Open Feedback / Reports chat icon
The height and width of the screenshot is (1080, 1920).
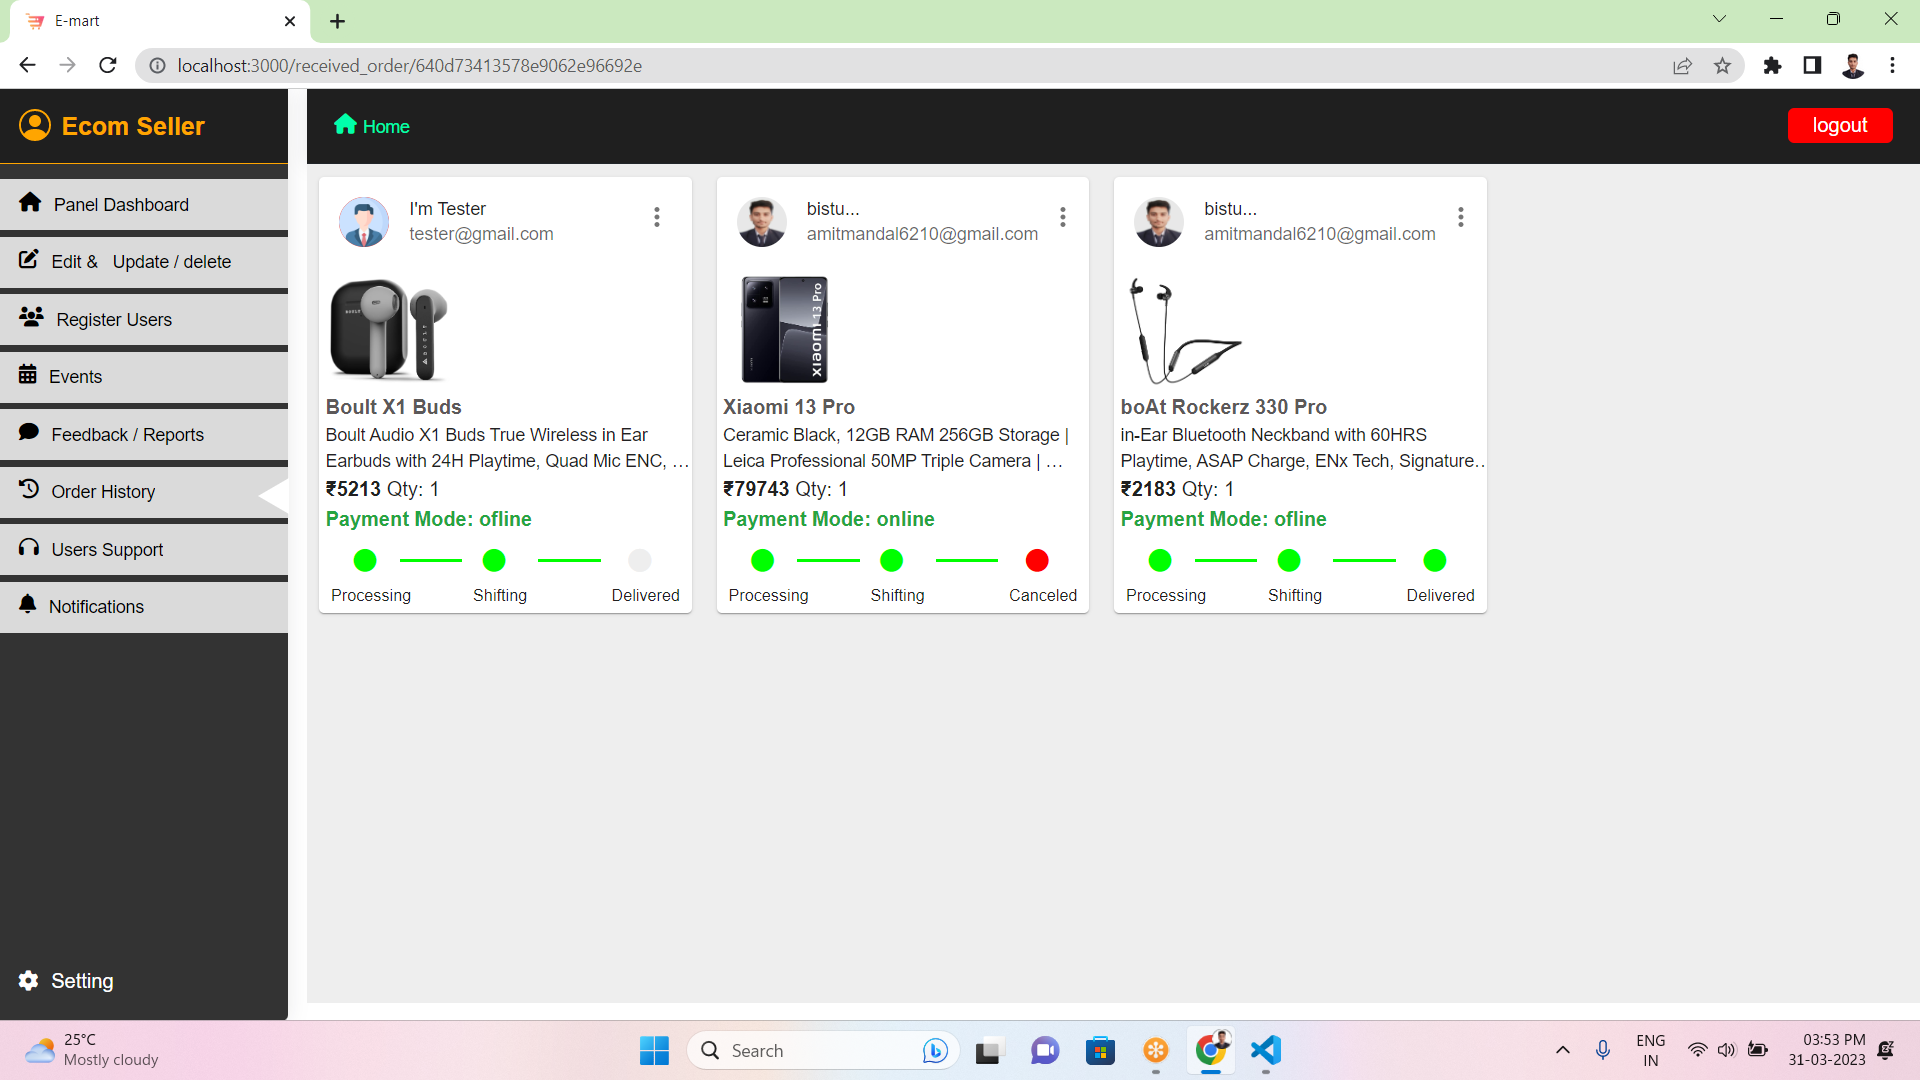(x=29, y=432)
